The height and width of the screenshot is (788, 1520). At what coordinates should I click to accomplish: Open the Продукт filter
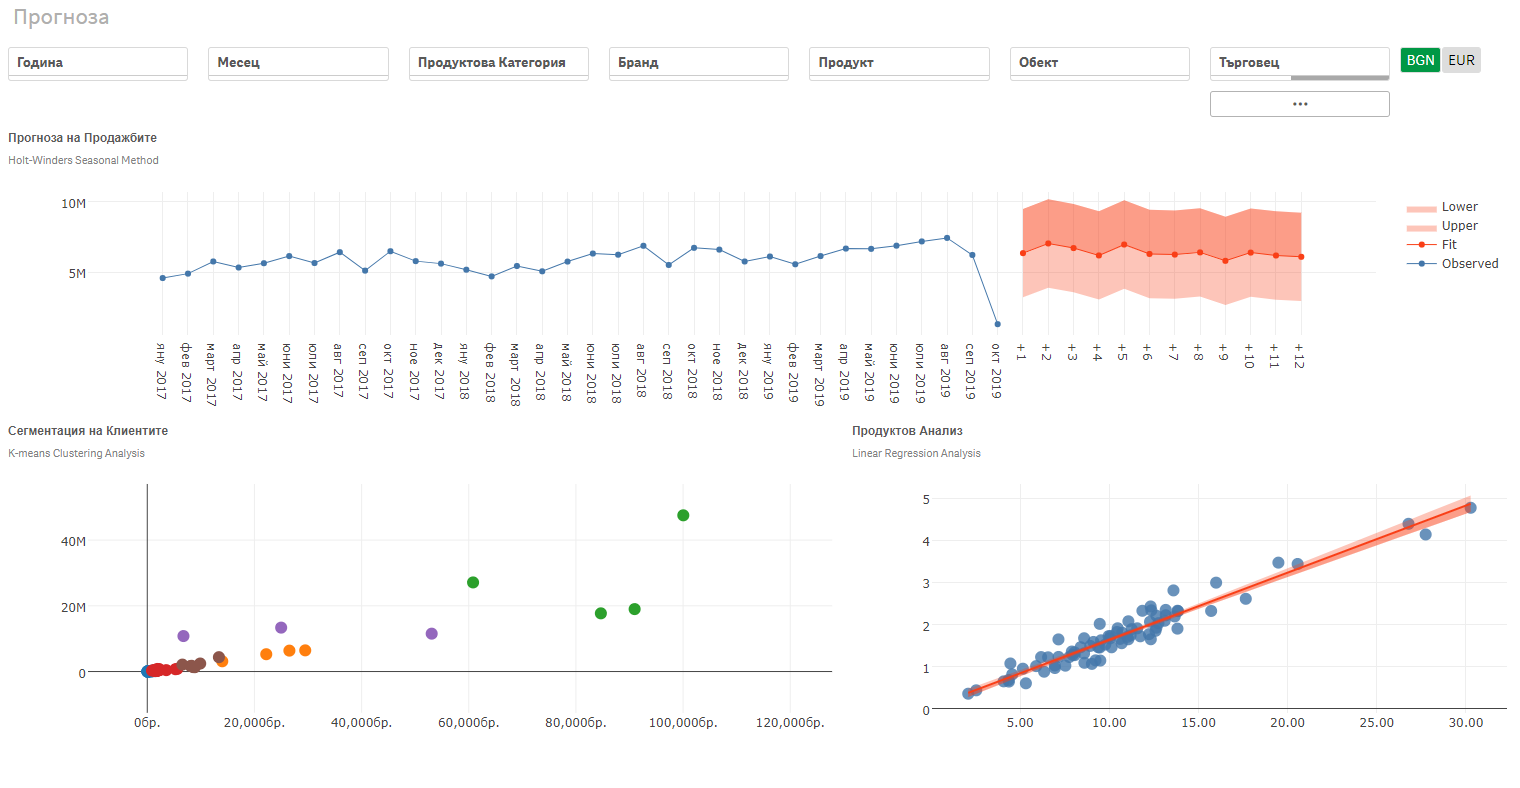pyautogui.click(x=898, y=62)
